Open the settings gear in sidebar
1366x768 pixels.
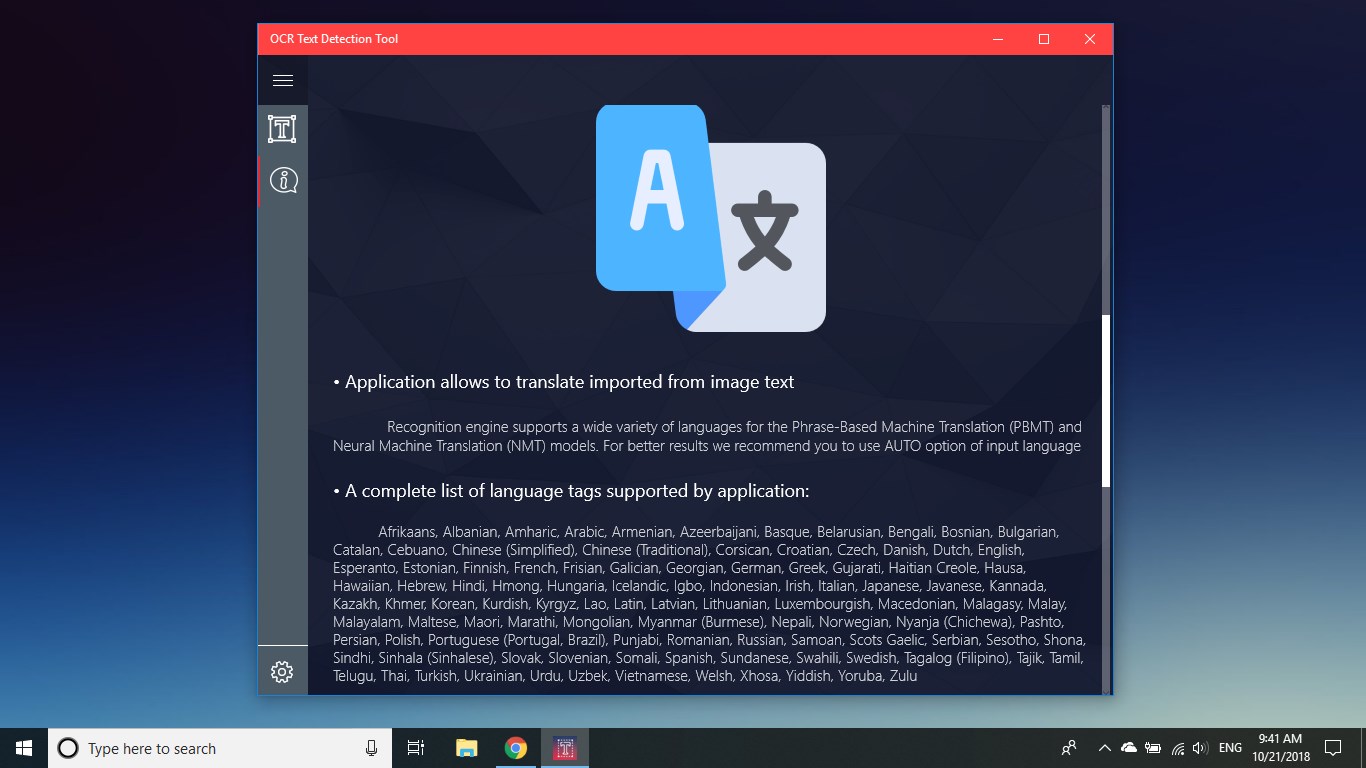[282, 672]
